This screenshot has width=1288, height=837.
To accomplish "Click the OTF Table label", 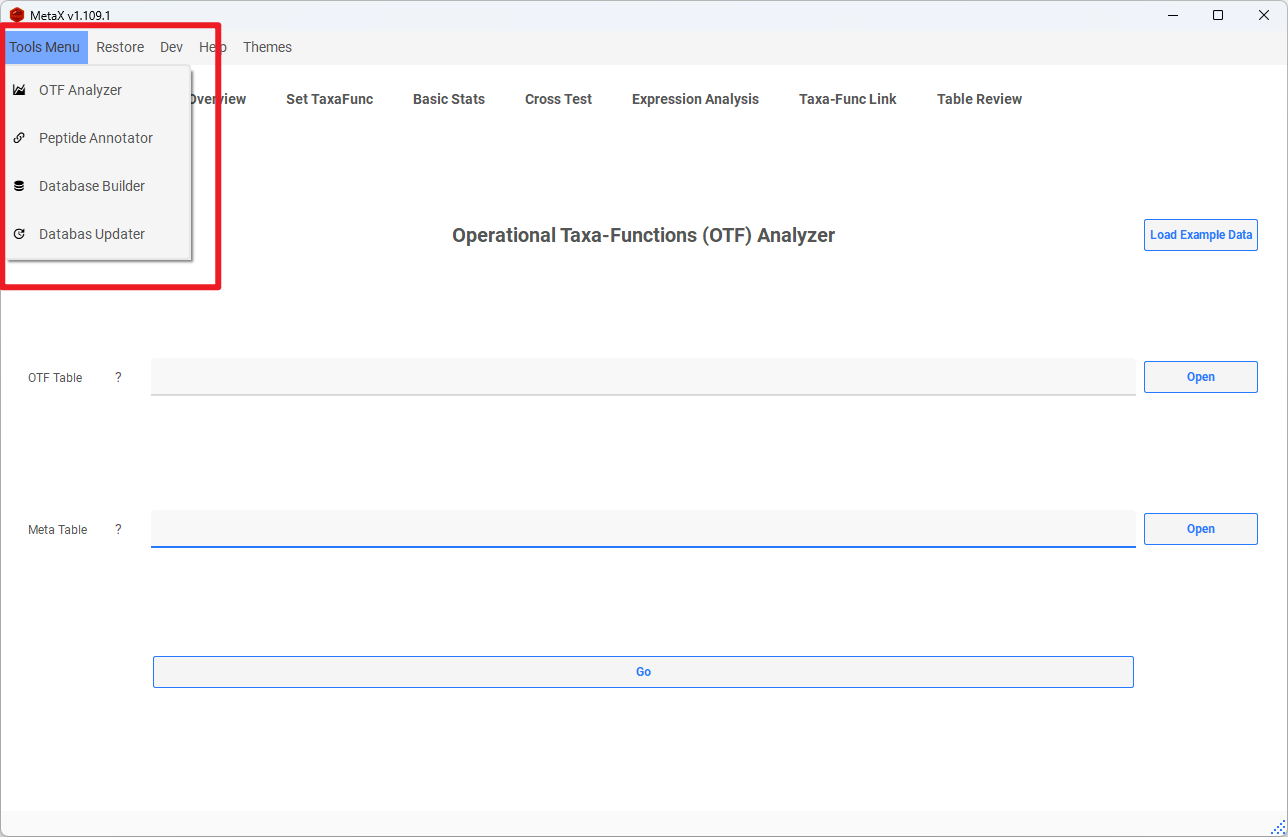I will [55, 378].
